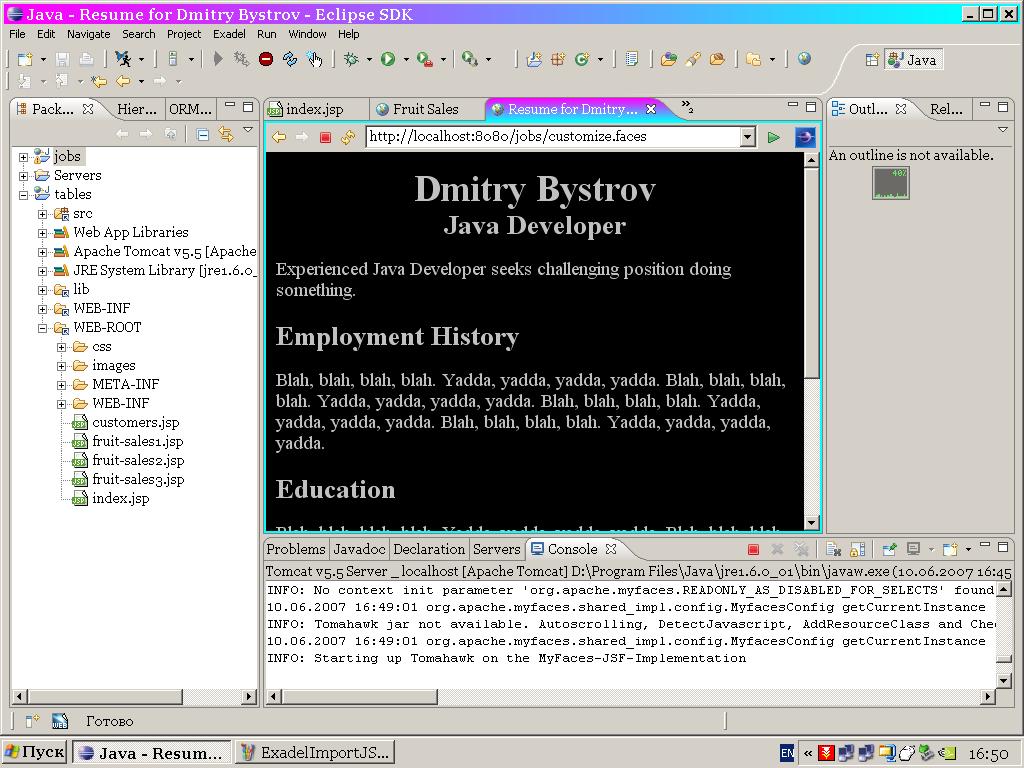
Task: Click the browser URL address field
Action: pos(553,136)
